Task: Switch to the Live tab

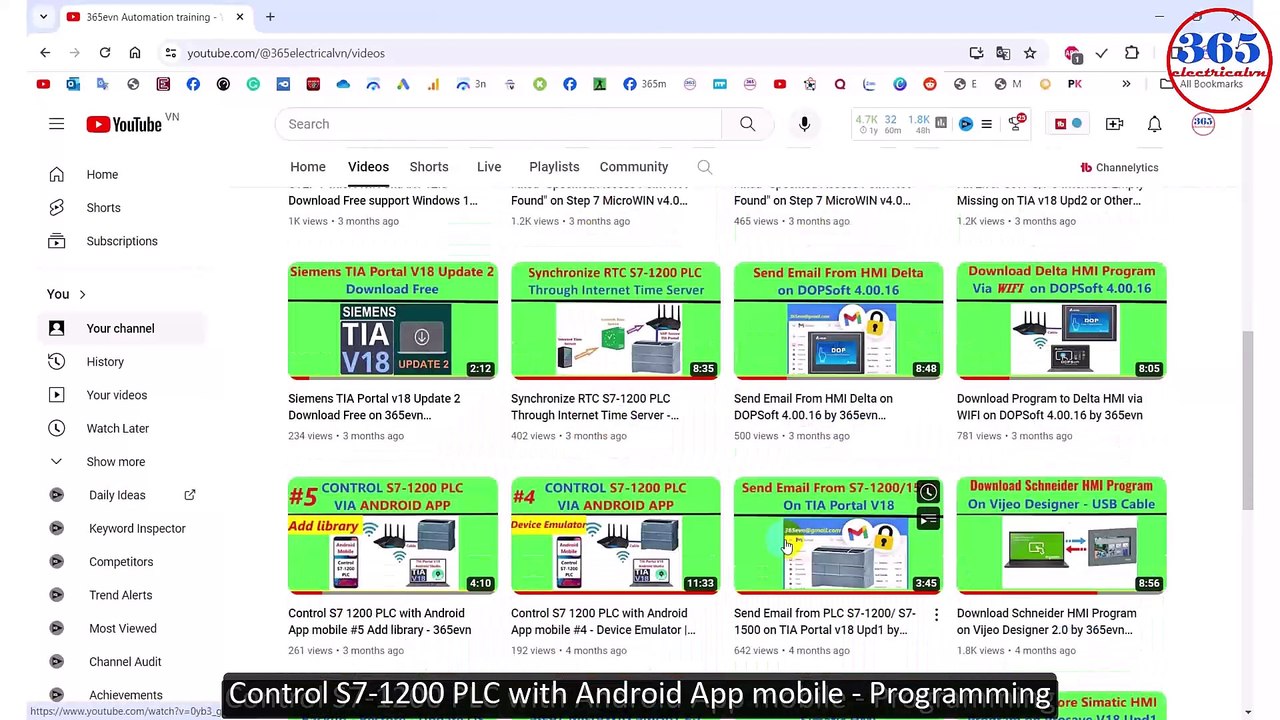Action: pyautogui.click(x=489, y=167)
